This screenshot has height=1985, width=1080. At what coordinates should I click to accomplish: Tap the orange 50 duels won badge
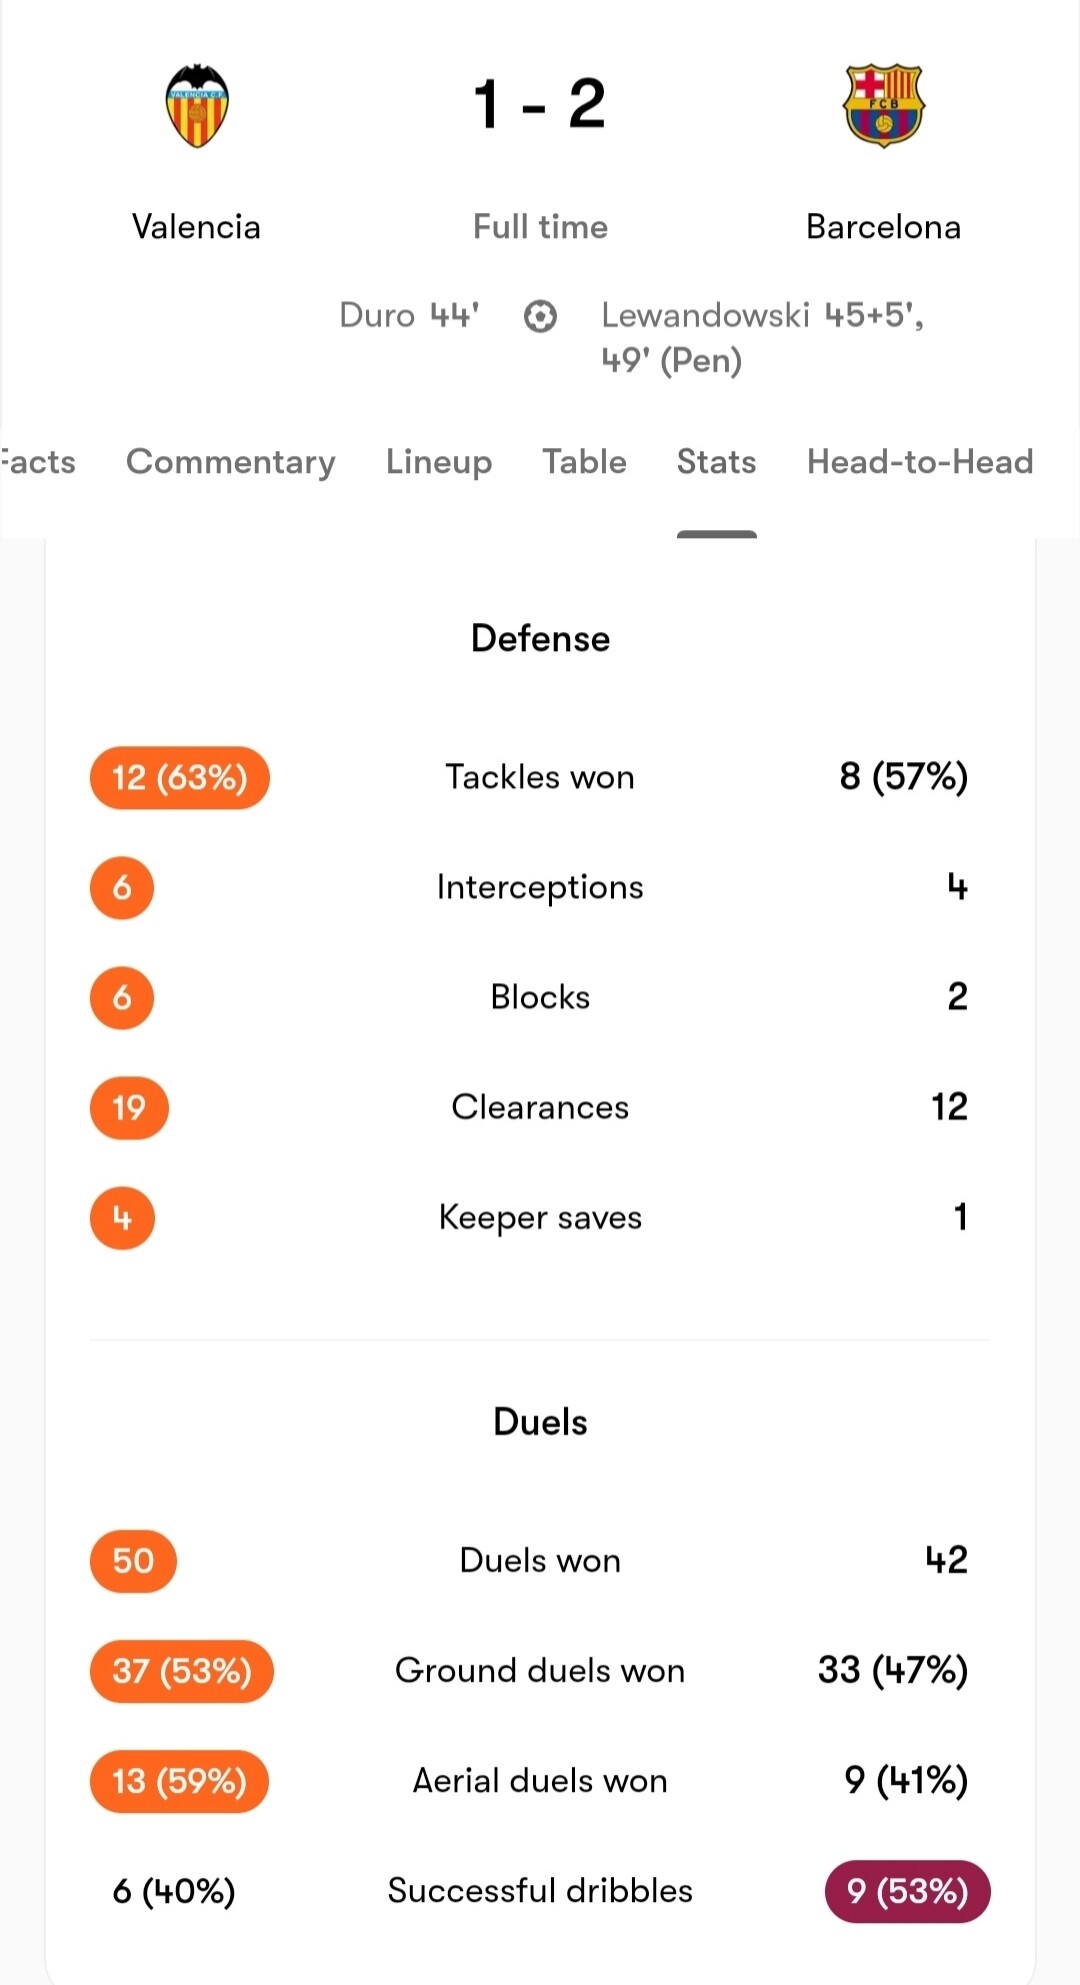point(133,1561)
